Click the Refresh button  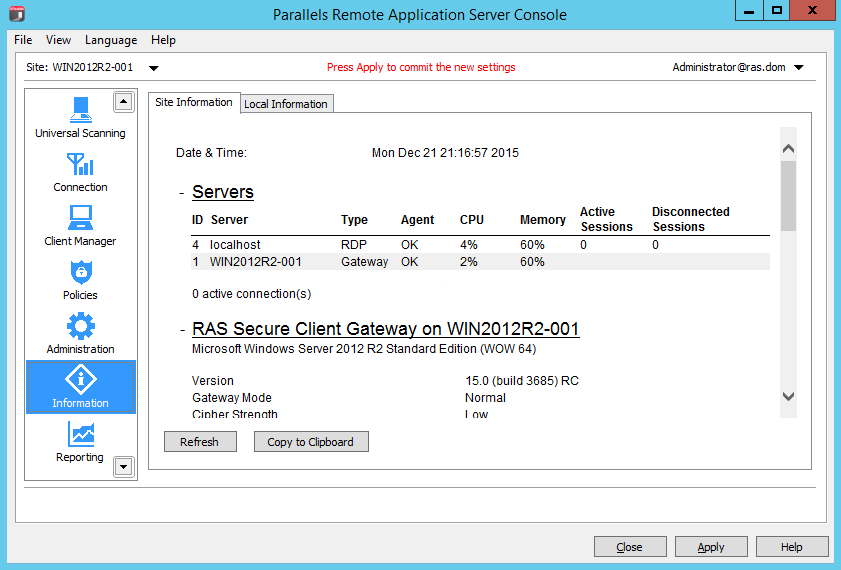[x=200, y=442]
